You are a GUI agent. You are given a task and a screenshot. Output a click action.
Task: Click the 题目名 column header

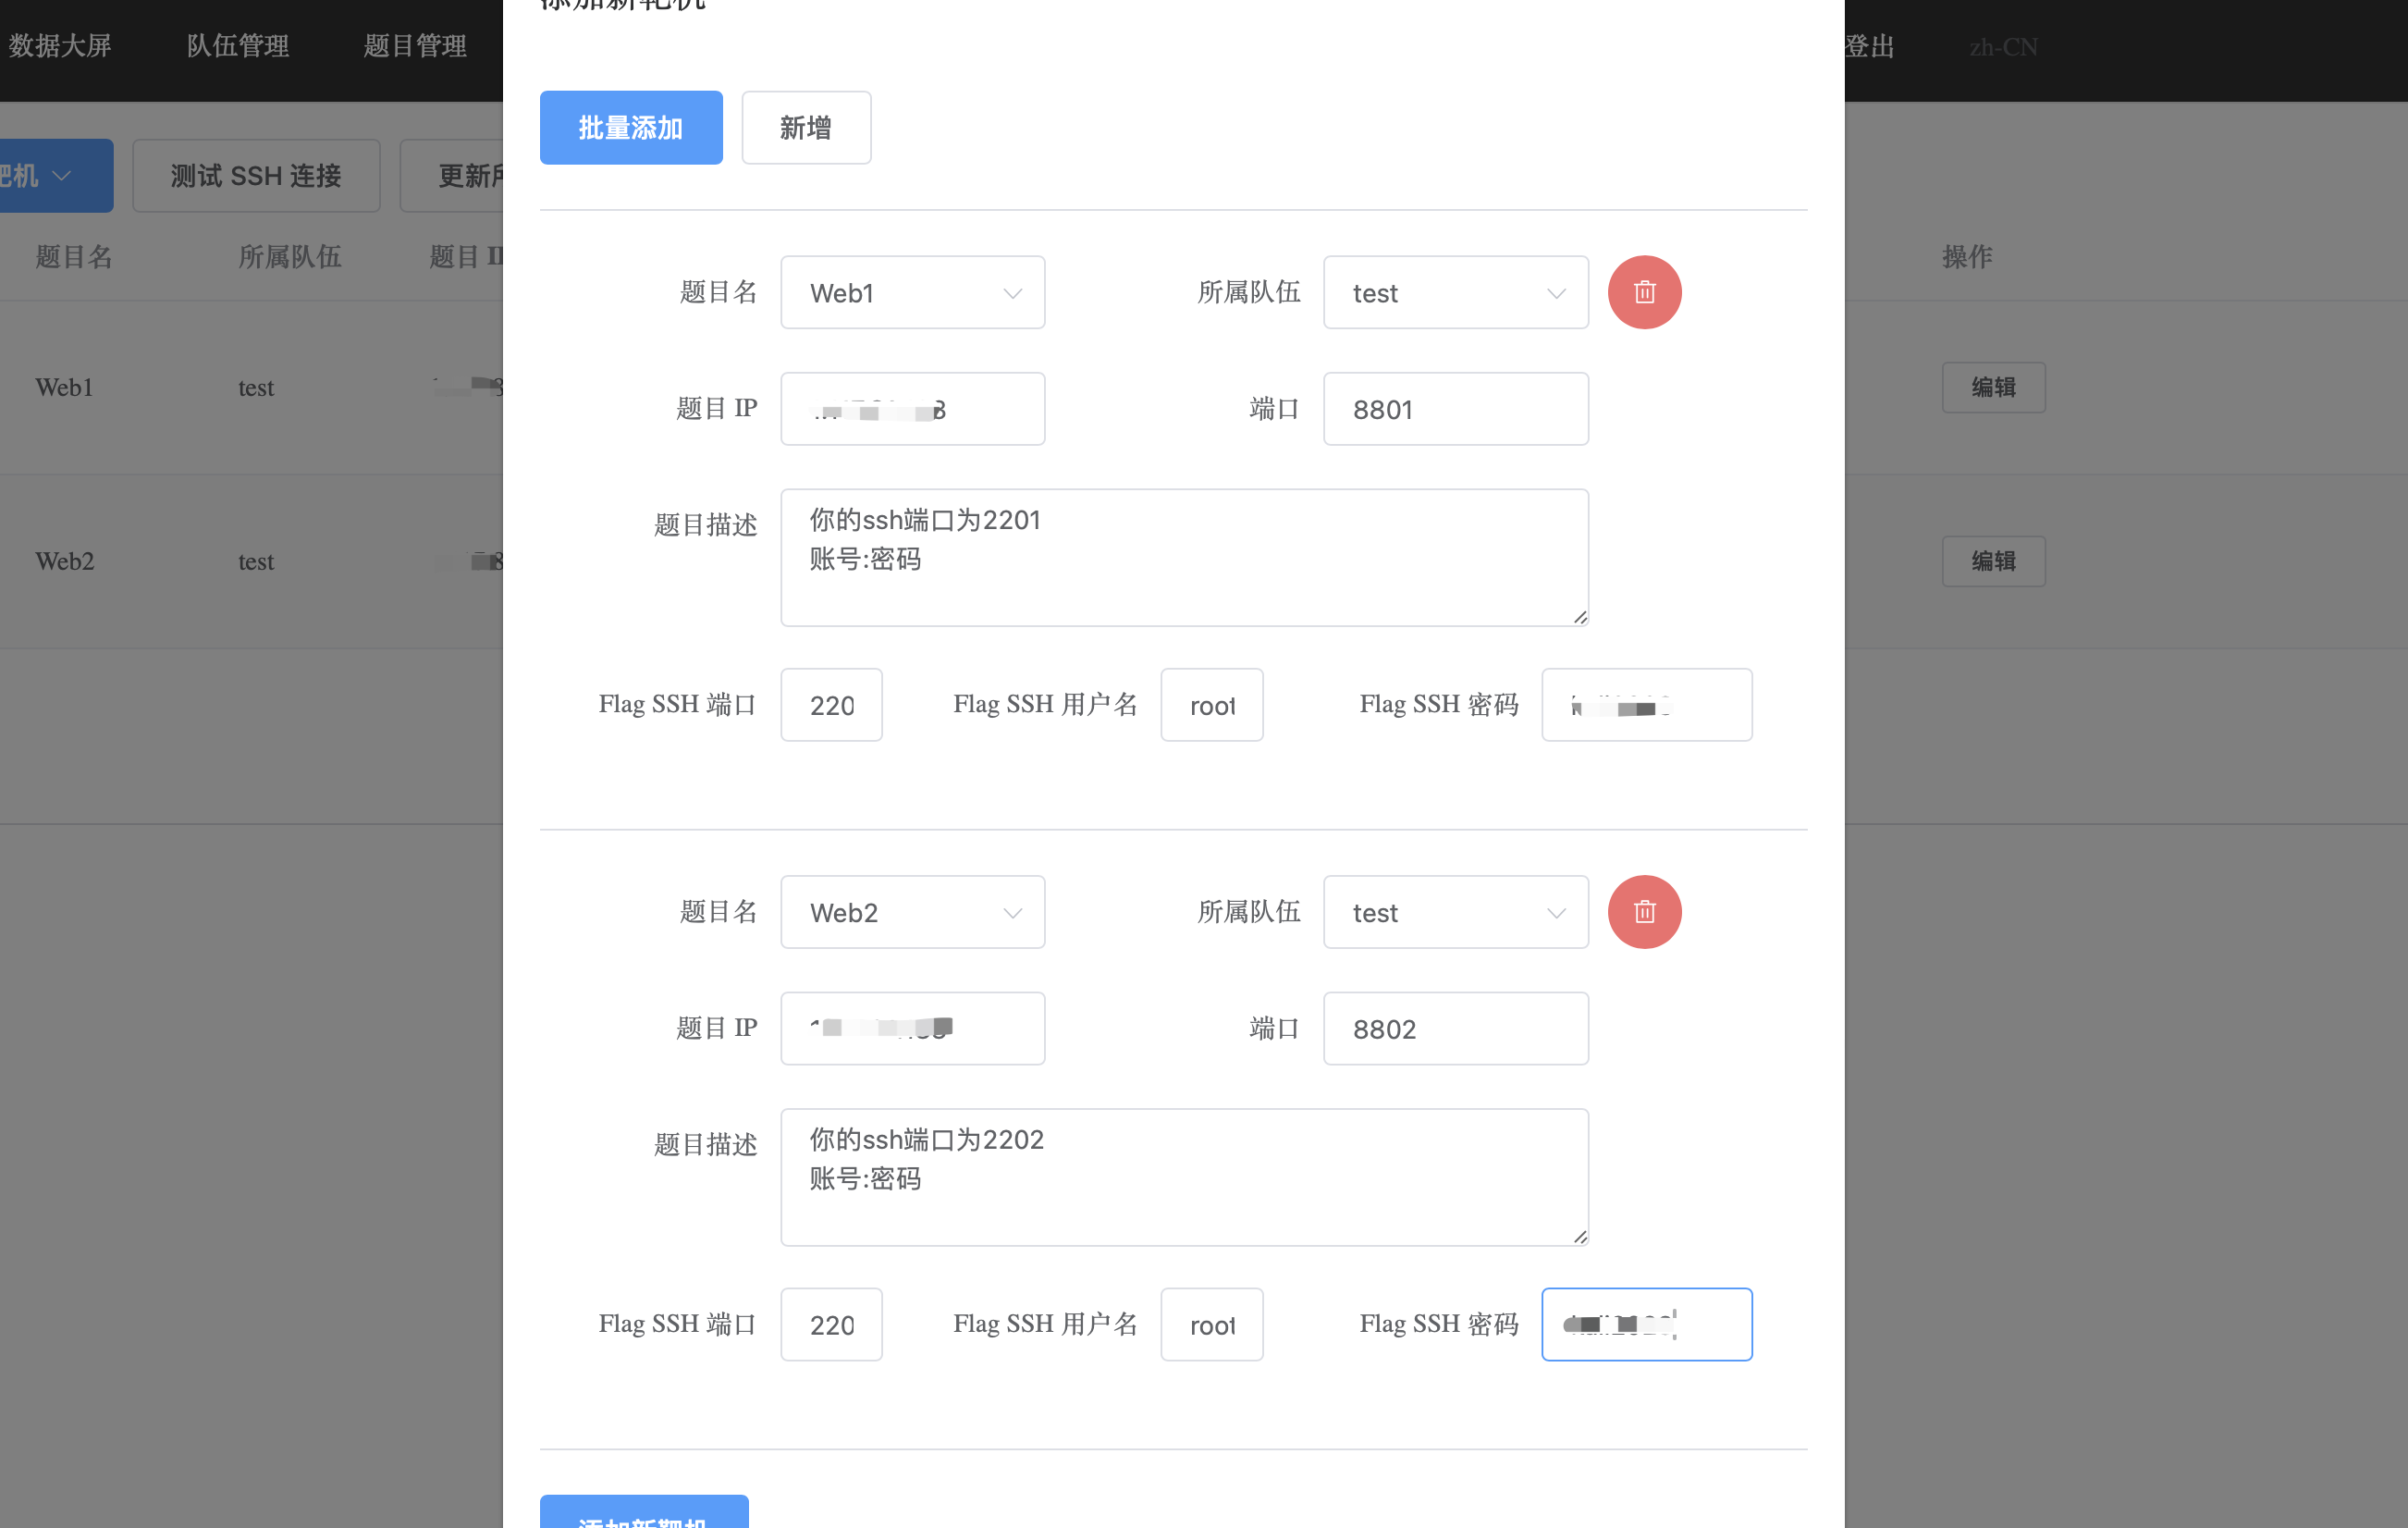(x=74, y=257)
